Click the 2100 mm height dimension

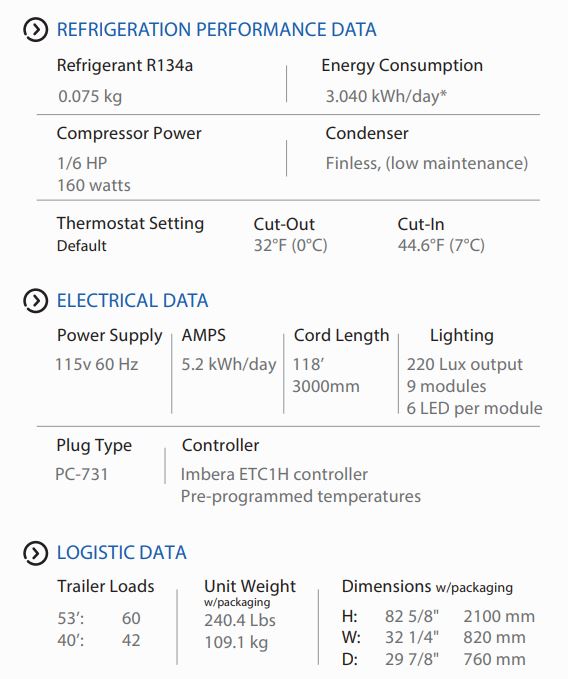499,616
